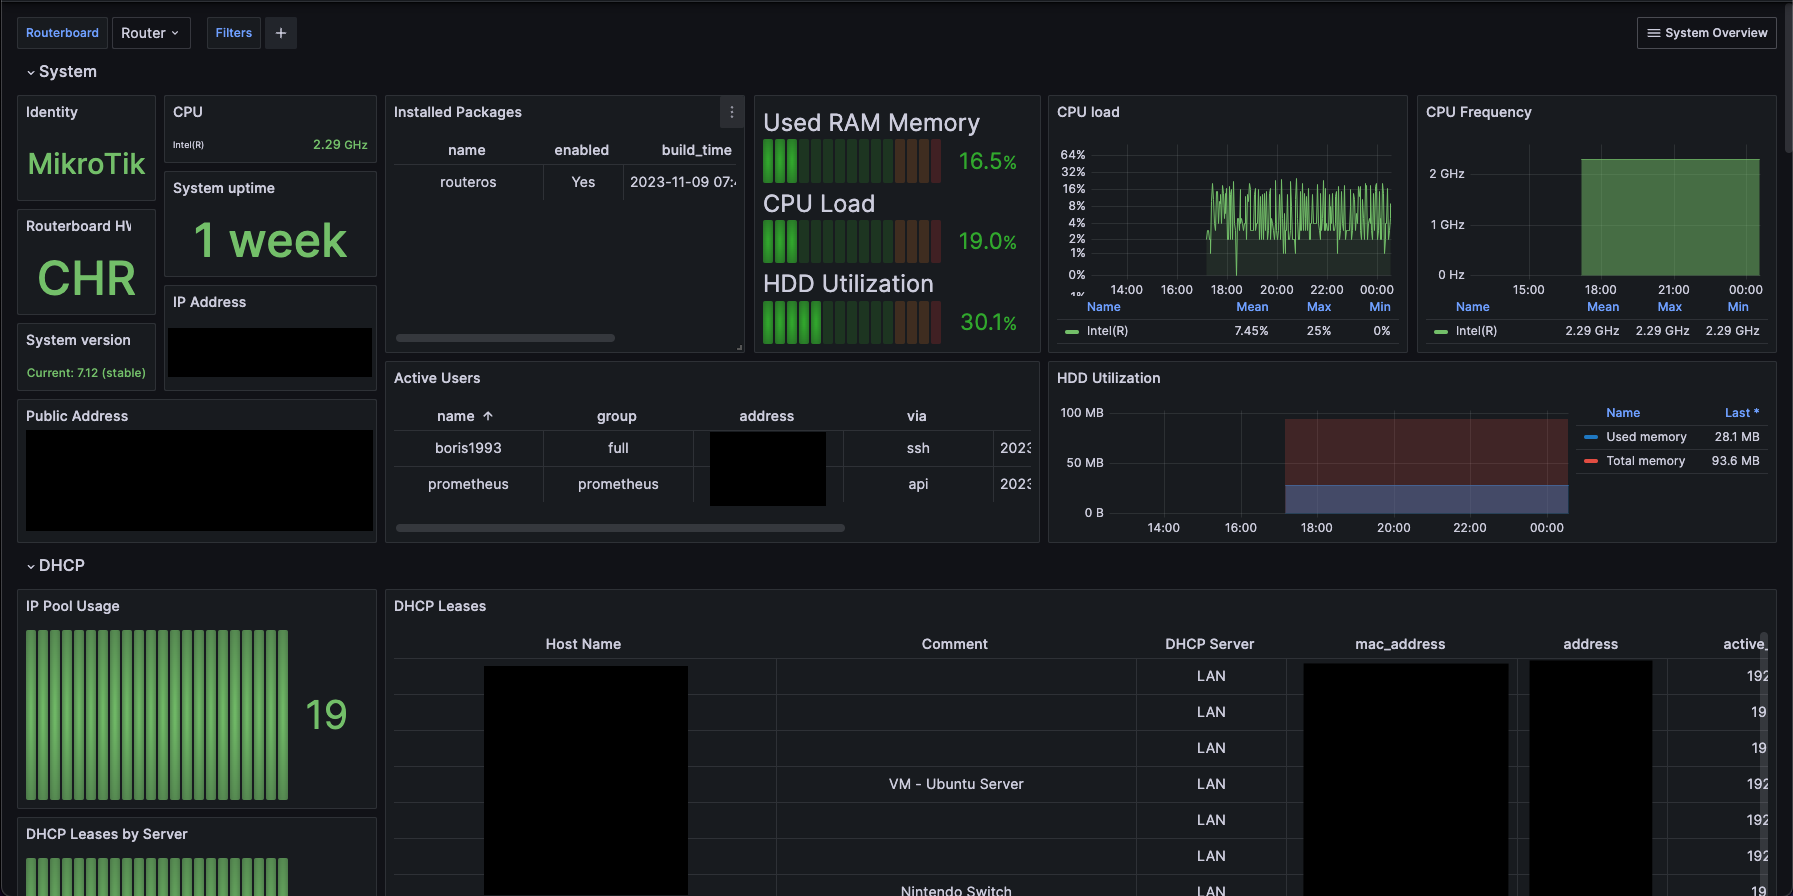Click the Current: 7.12 (stable) version text
This screenshot has width=1793, height=896.
pos(86,373)
